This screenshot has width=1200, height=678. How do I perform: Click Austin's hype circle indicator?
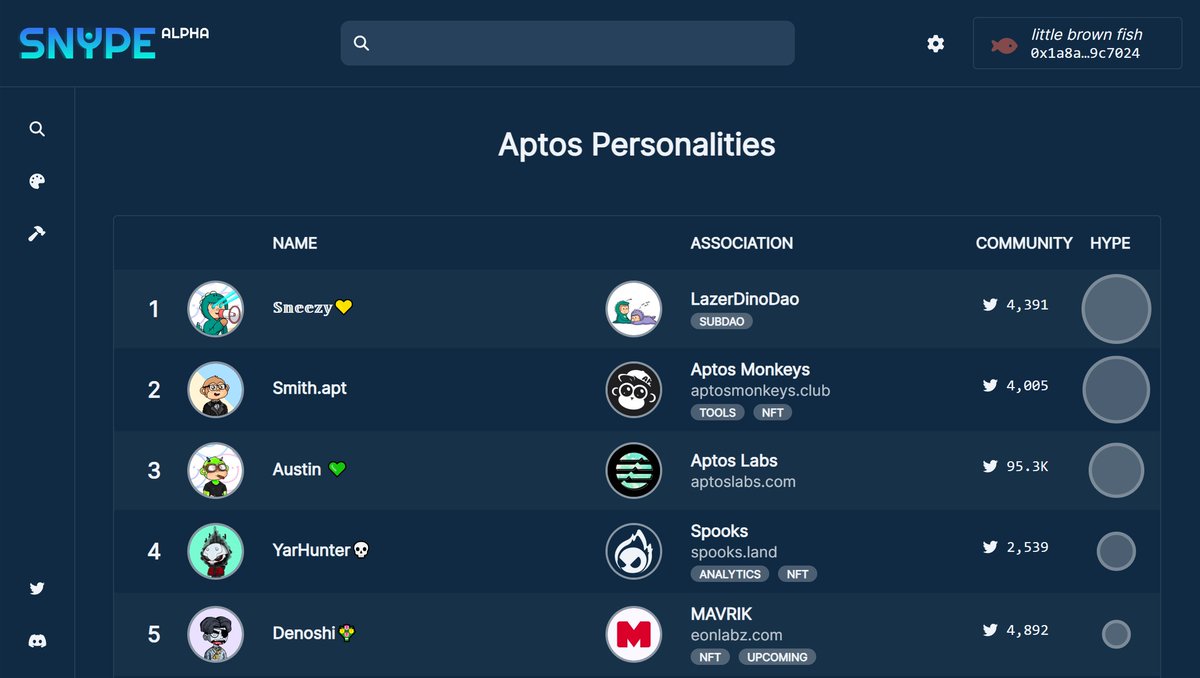[x=1116, y=470]
